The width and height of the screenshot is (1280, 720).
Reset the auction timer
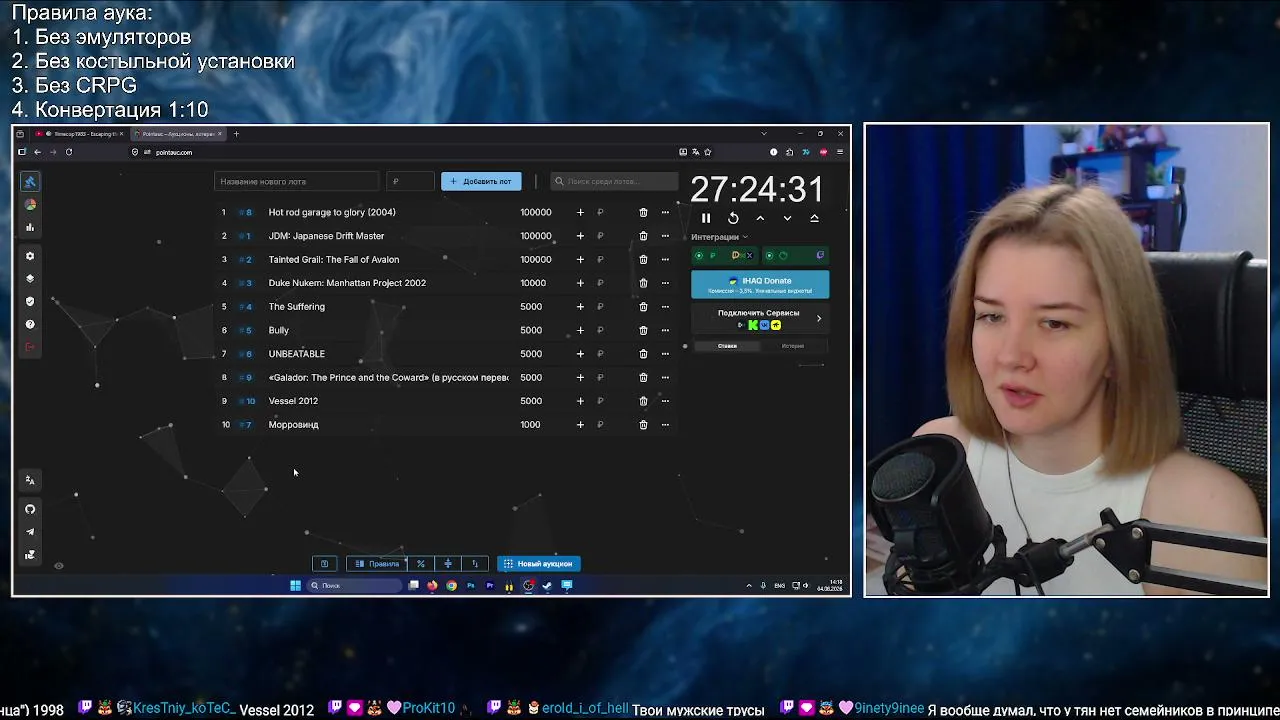point(733,218)
